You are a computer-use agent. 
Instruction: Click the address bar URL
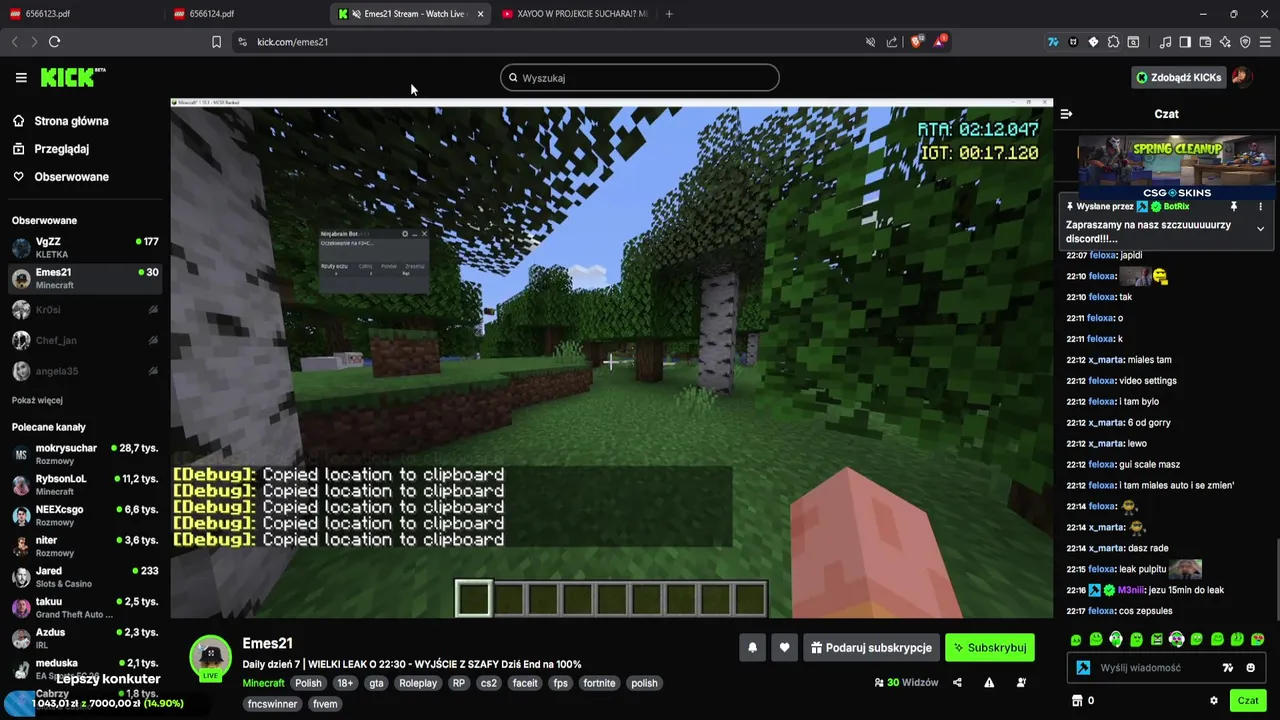click(x=292, y=42)
